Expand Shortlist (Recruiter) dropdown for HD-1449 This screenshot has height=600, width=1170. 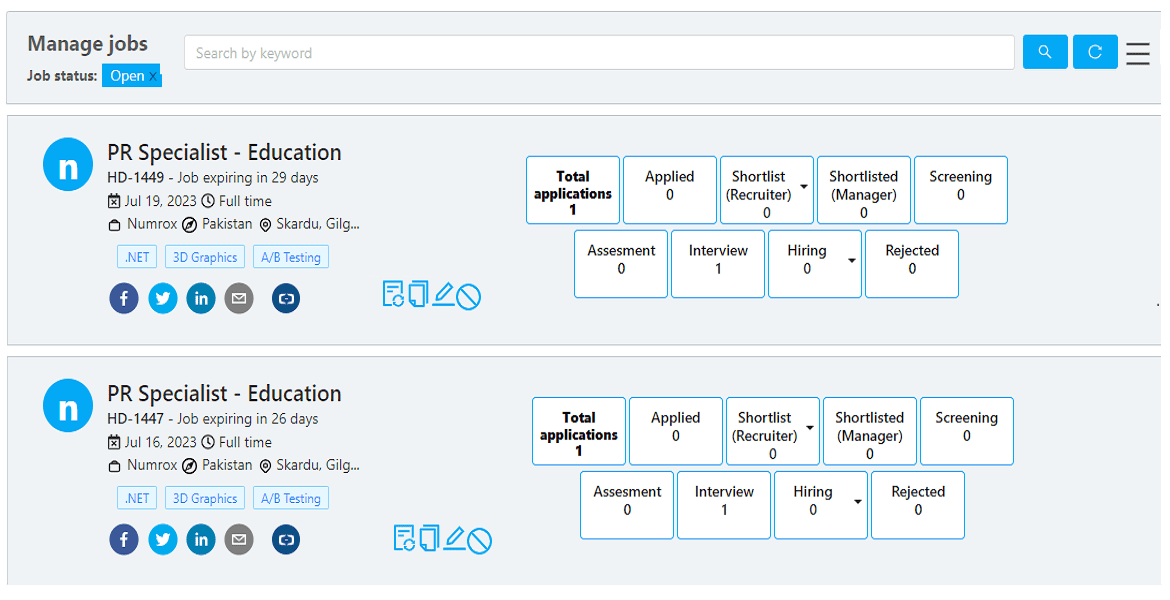coord(804,187)
